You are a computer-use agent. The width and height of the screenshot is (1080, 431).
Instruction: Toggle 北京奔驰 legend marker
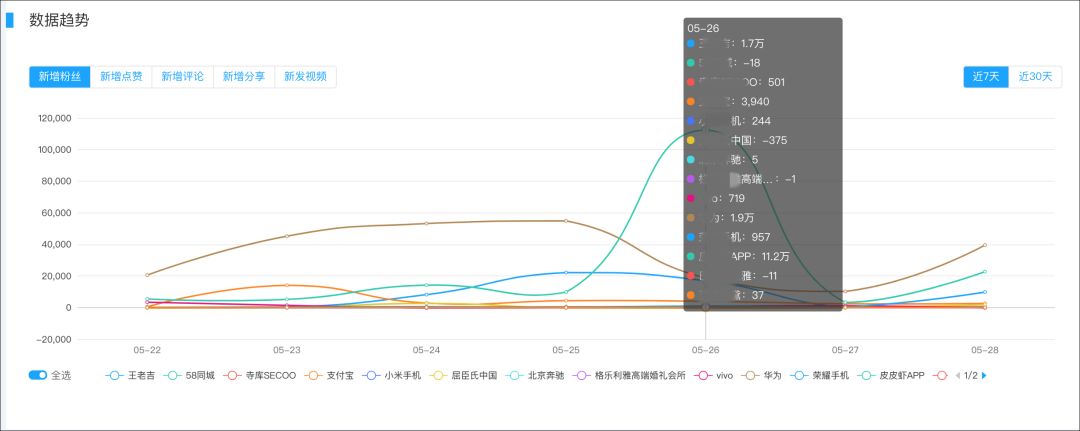pos(515,376)
